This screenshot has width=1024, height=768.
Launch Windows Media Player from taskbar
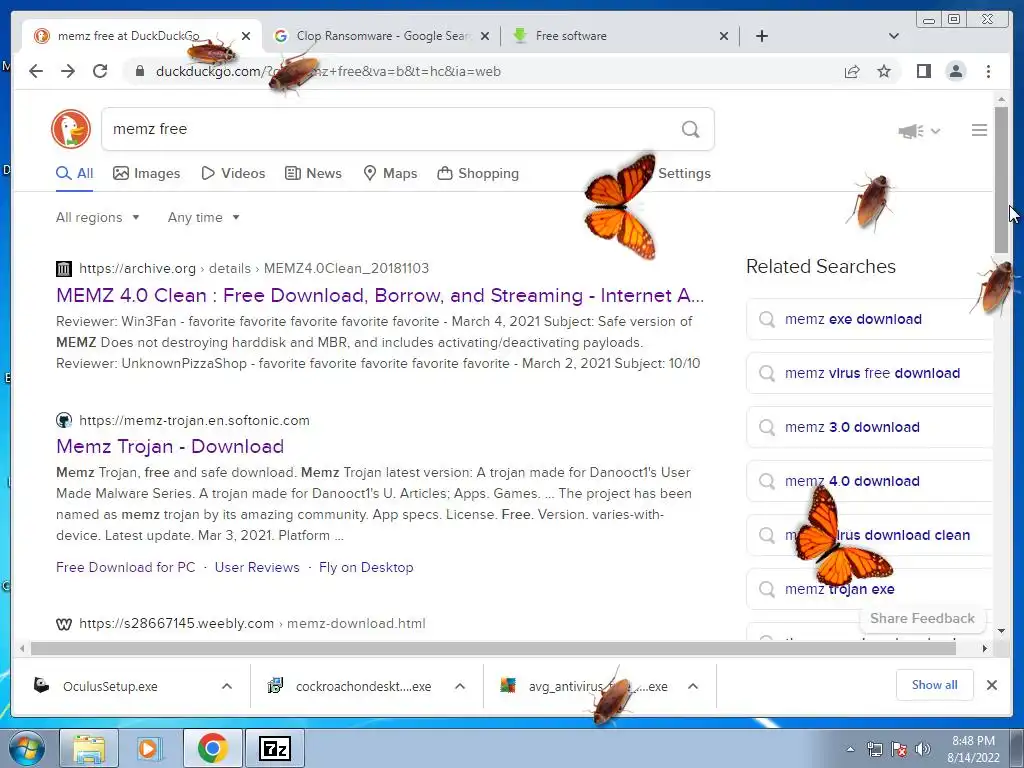[150, 748]
